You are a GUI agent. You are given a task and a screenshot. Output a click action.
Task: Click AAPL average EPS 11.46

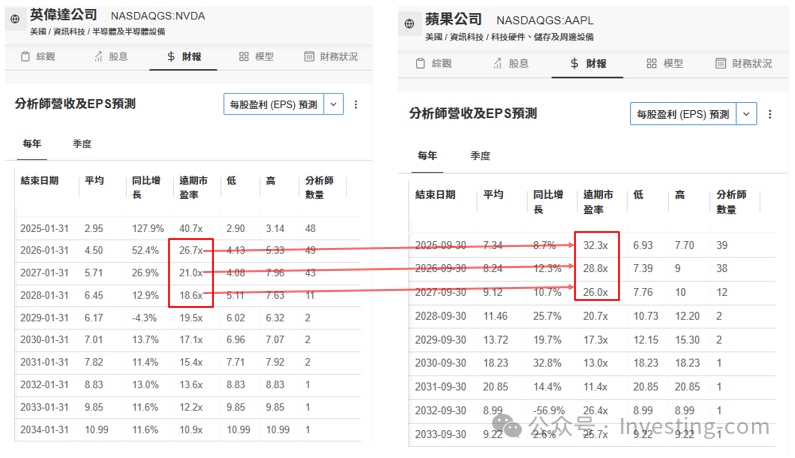(495, 316)
